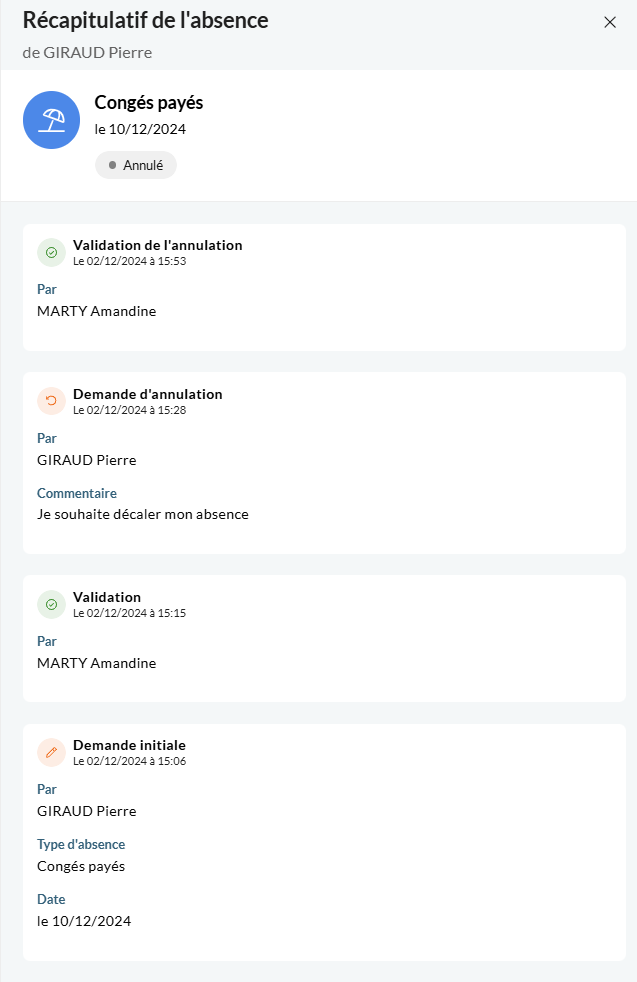The height and width of the screenshot is (982, 637).
Task: Click the Annulé status badge
Action: click(136, 165)
